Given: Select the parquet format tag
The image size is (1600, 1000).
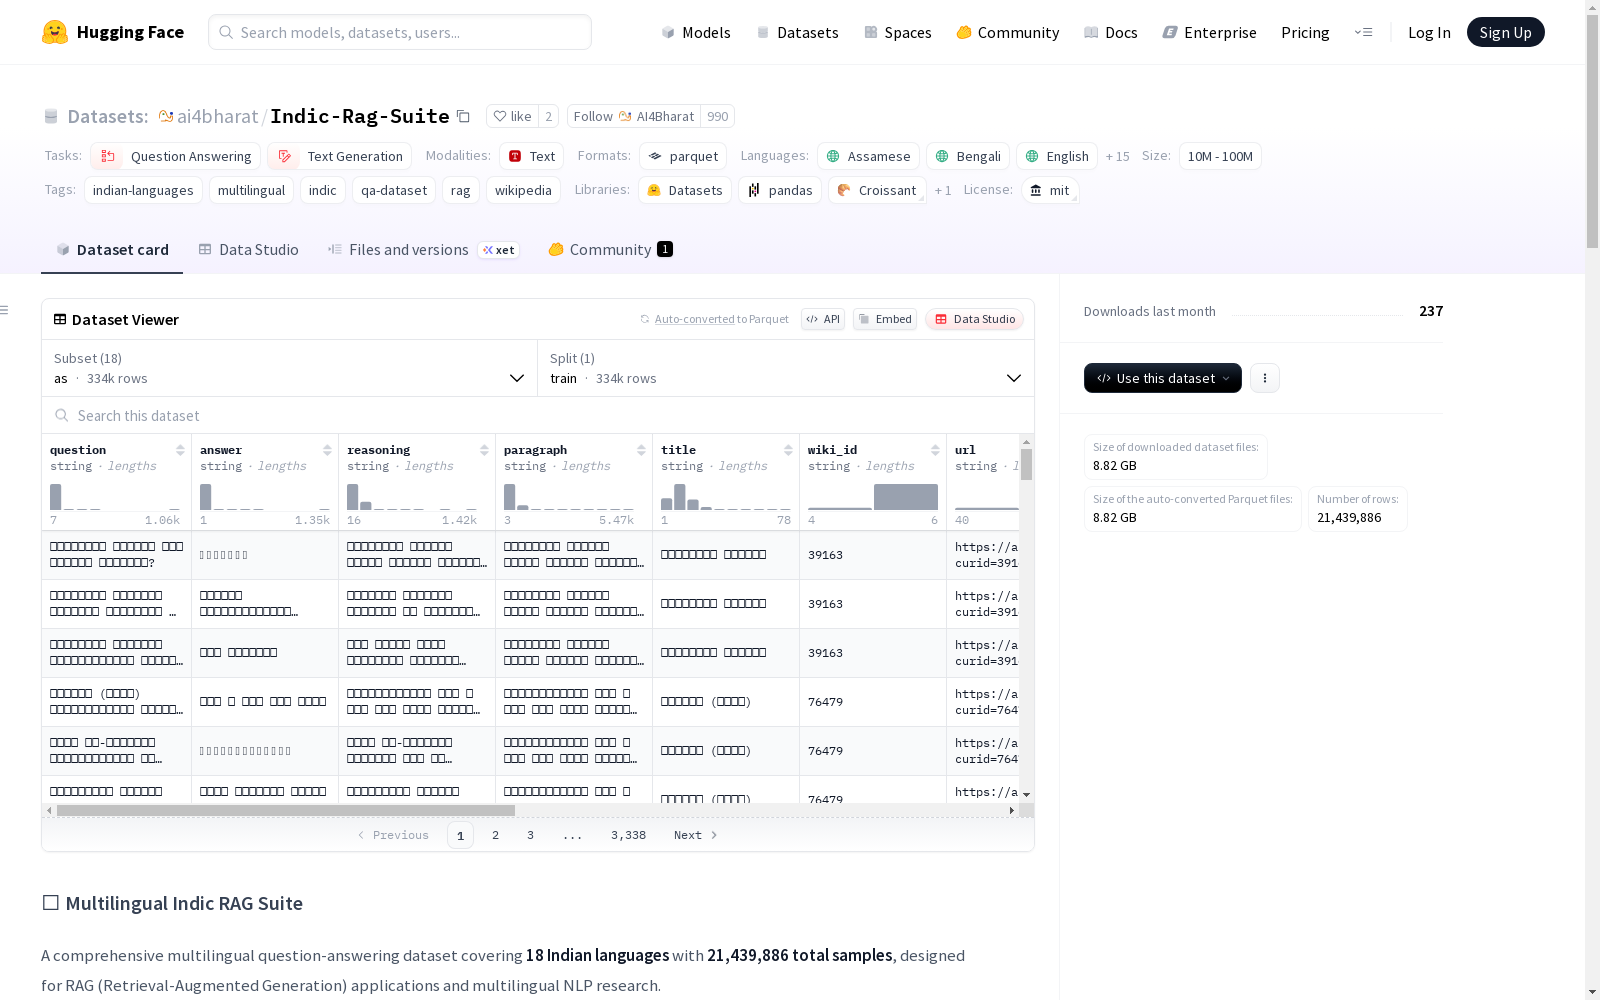Looking at the screenshot, I should pos(683,156).
